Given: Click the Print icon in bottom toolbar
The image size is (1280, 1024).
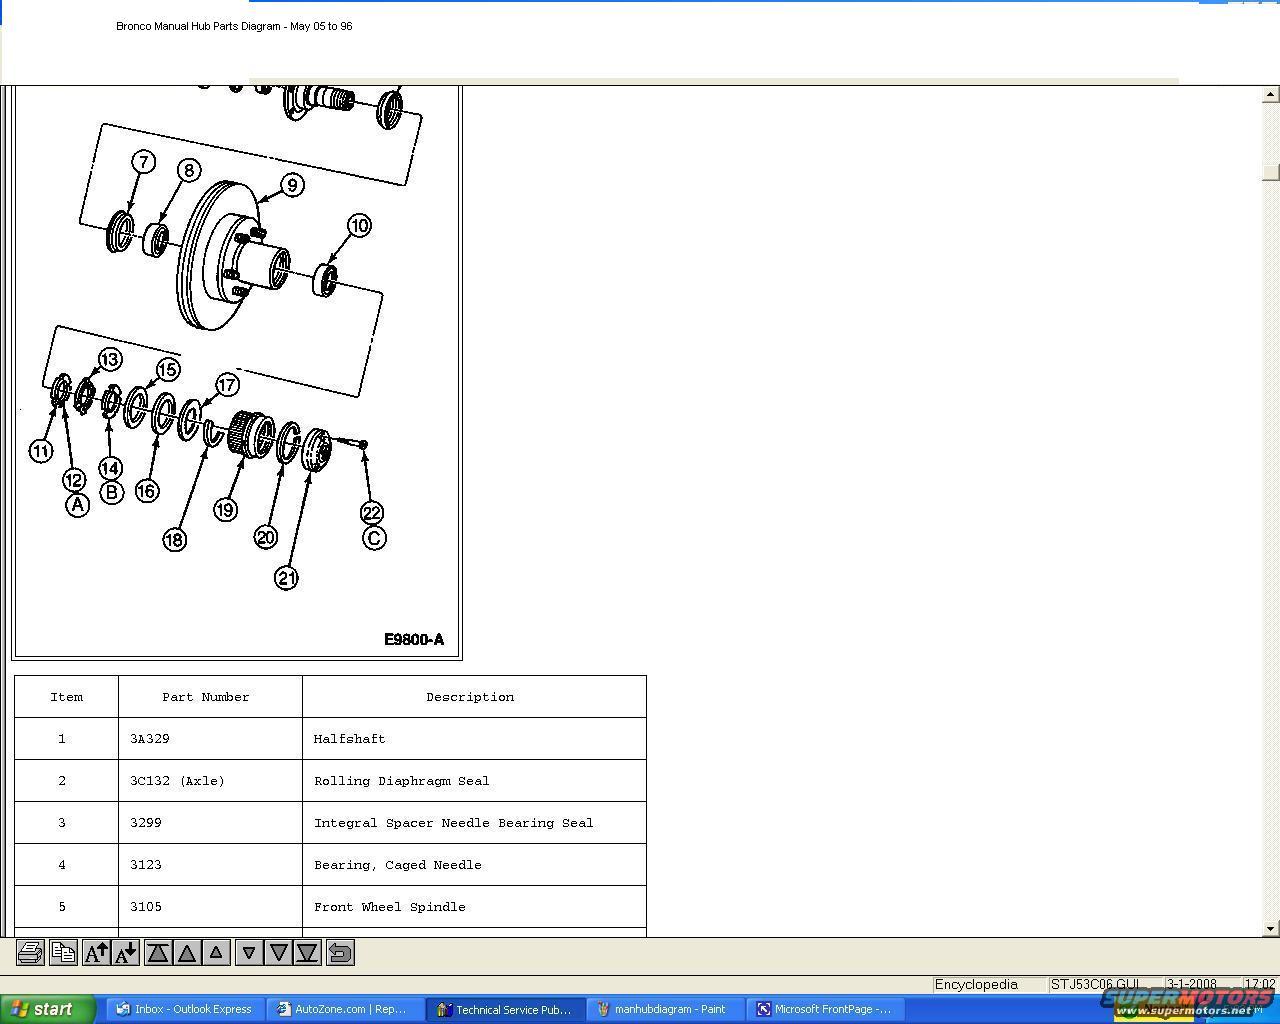Looking at the screenshot, I should [30, 953].
